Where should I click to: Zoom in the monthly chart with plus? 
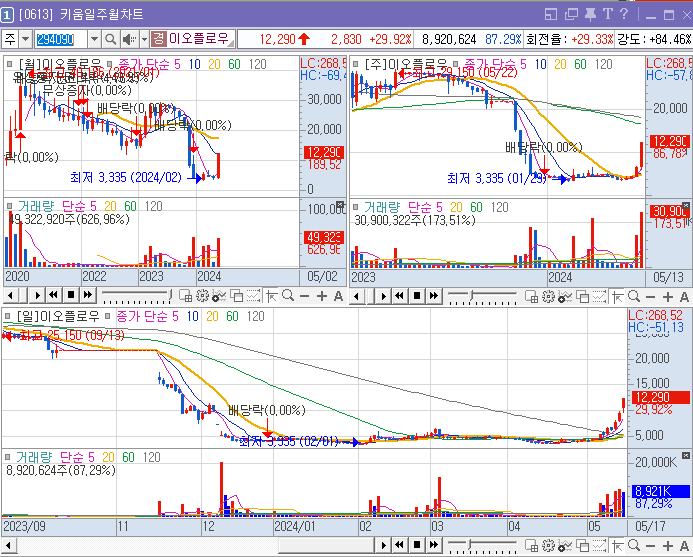click(322, 296)
